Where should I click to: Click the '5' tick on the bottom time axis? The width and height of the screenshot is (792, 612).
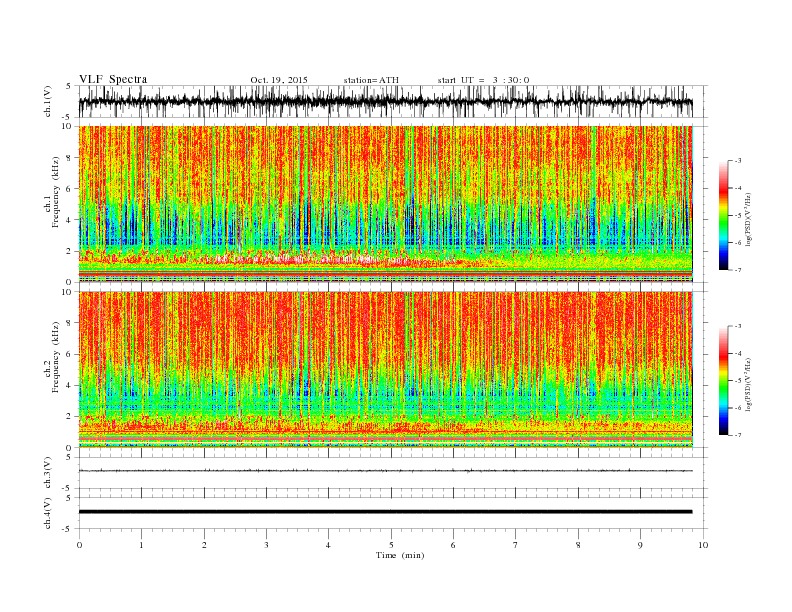(x=391, y=545)
